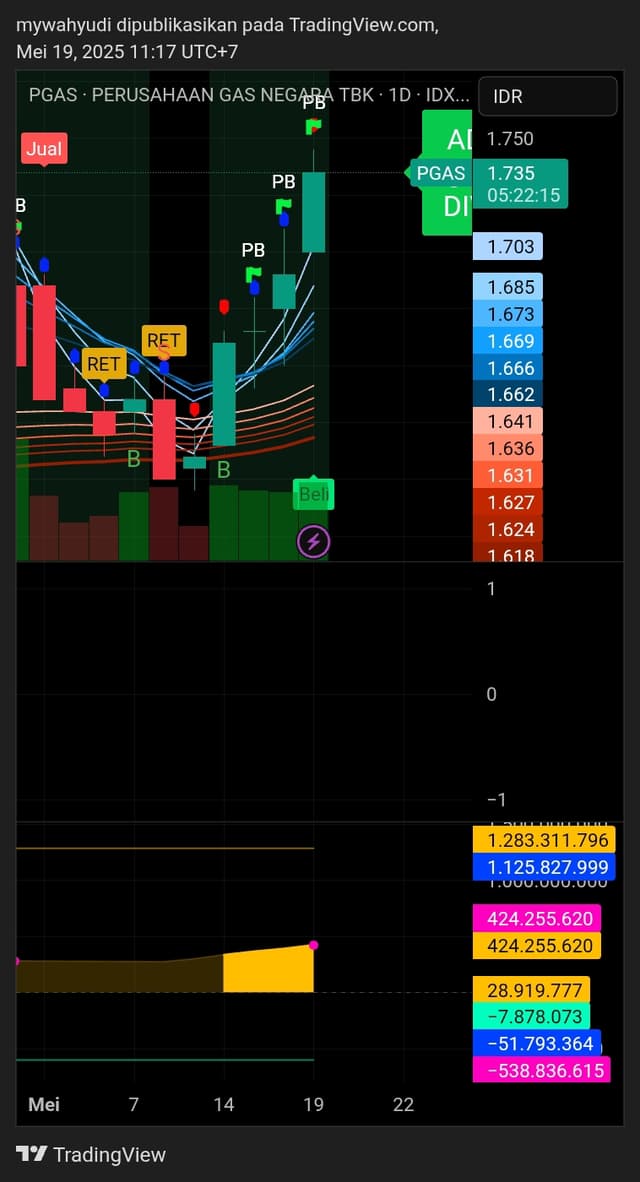Viewport: 640px width, 1182px height.
Task: Click the higher RET label near red candle
Action: (x=164, y=340)
